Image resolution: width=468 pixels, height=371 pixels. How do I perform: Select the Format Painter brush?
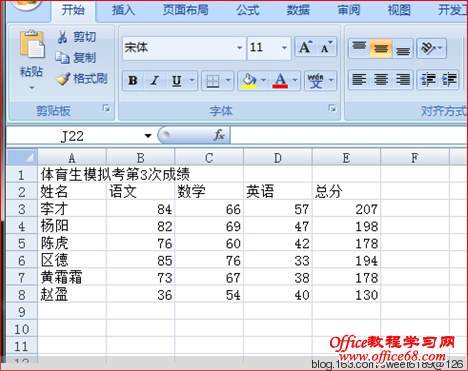(63, 79)
